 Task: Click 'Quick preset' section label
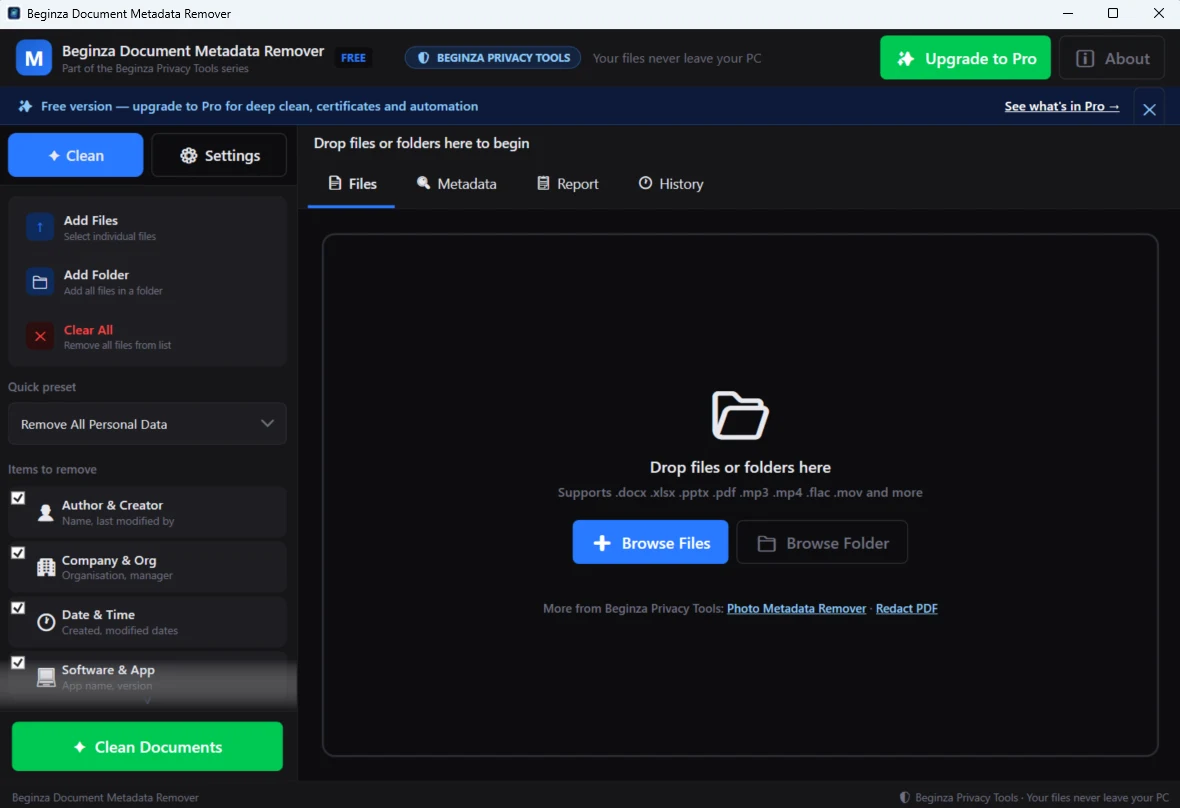pyautogui.click(x=42, y=387)
